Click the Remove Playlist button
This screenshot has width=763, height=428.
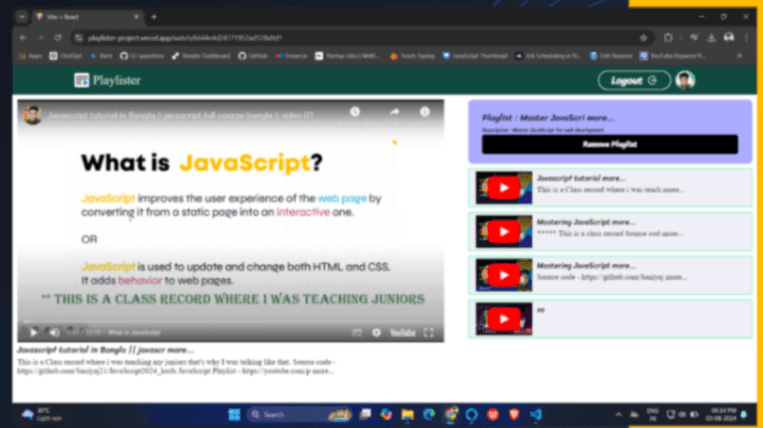609,144
